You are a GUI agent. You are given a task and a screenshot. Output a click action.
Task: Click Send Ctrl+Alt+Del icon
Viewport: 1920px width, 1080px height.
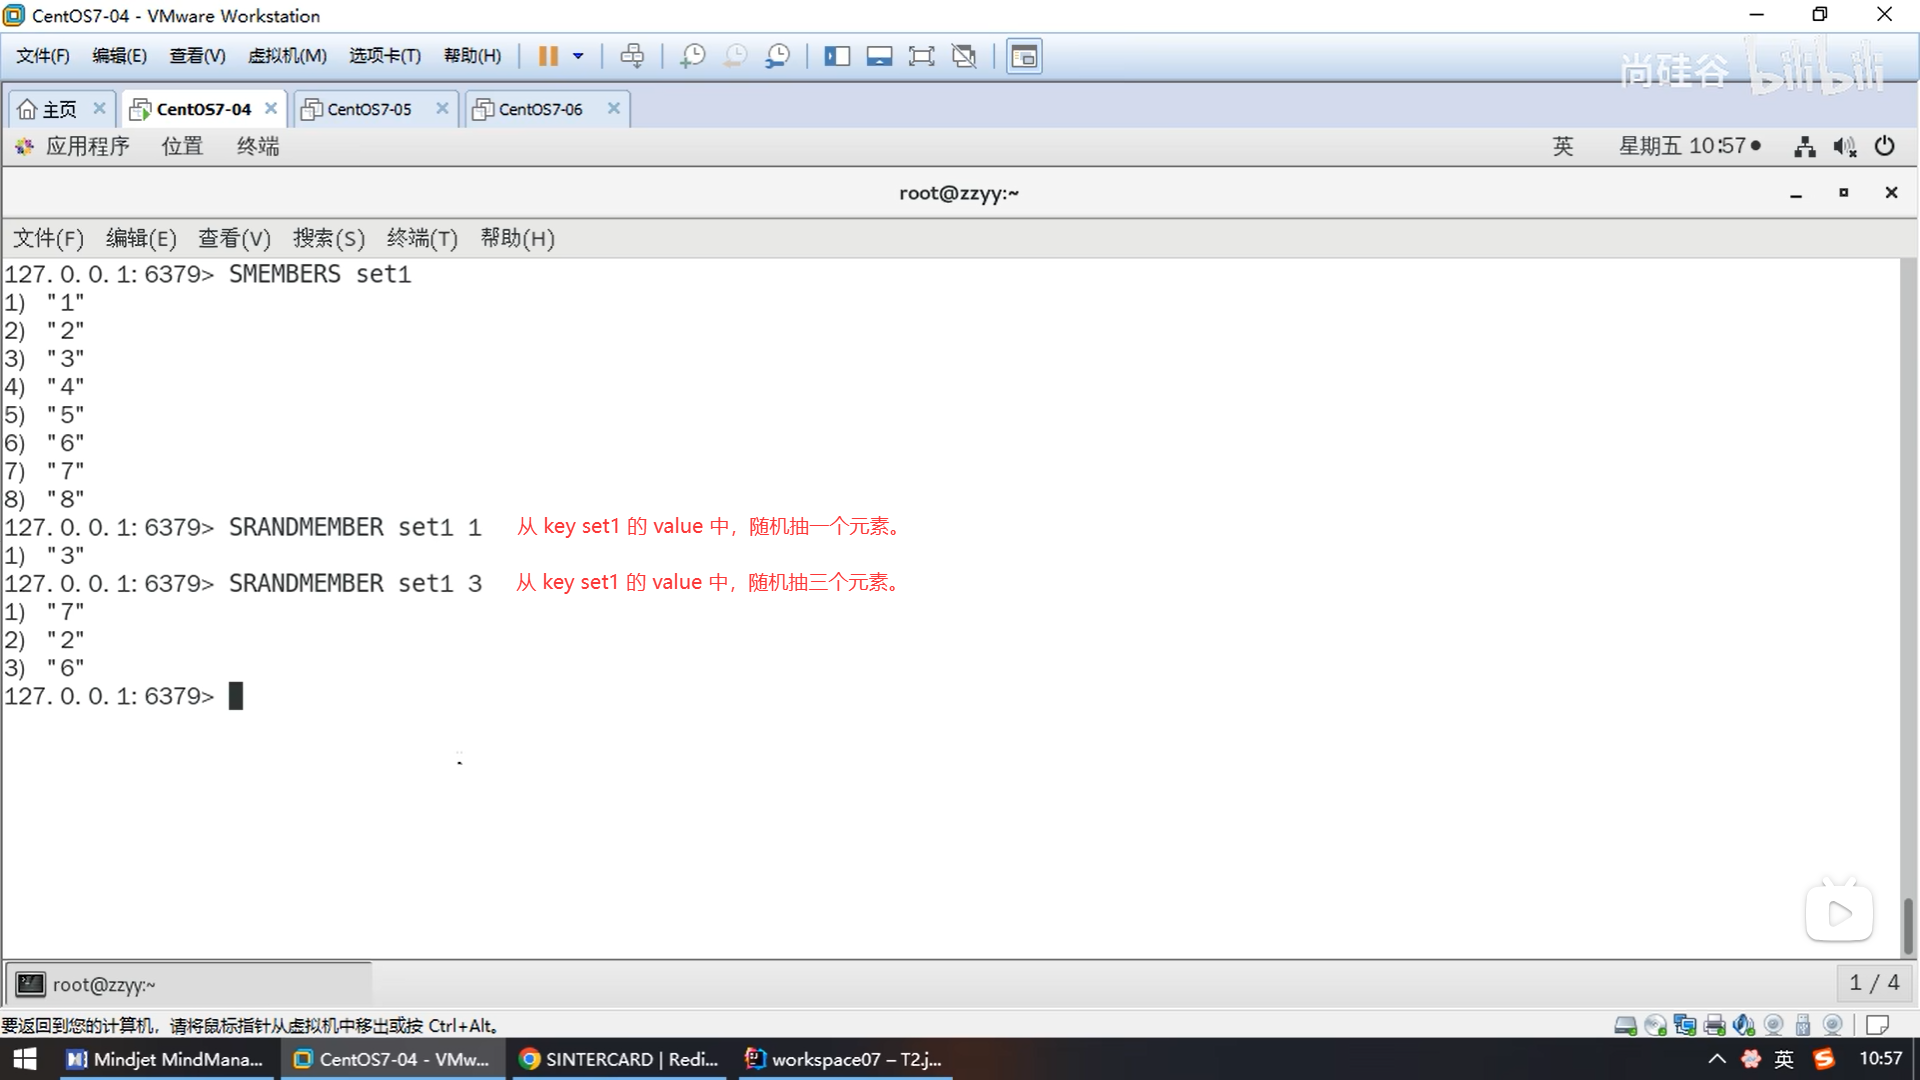coord(632,56)
